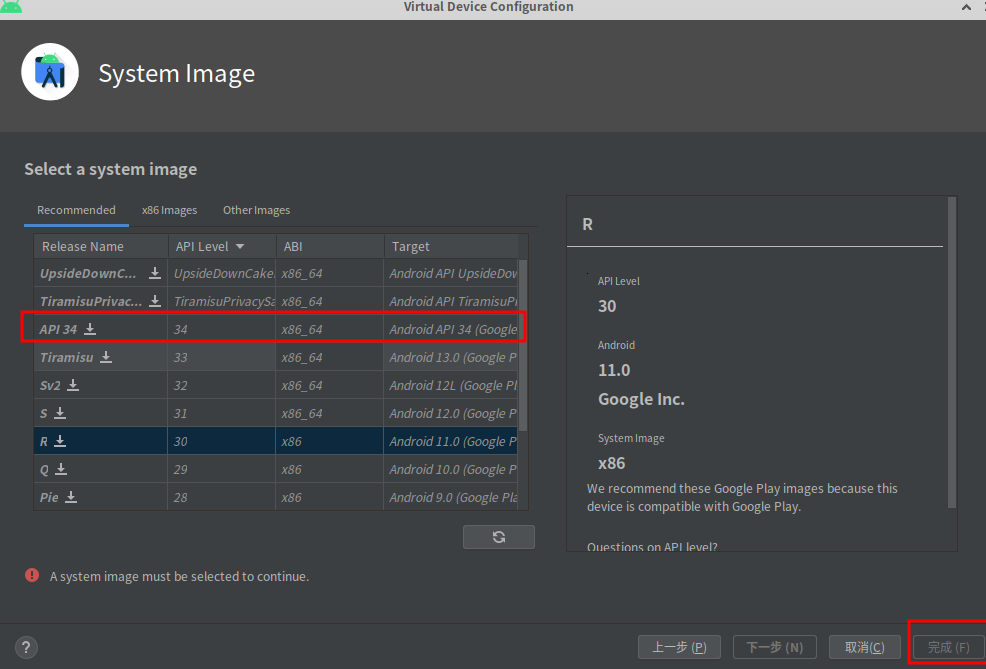Screen dimensions: 986x669
Task: Click 'Android API 34 (Google' target cell
Action: click(x=451, y=329)
